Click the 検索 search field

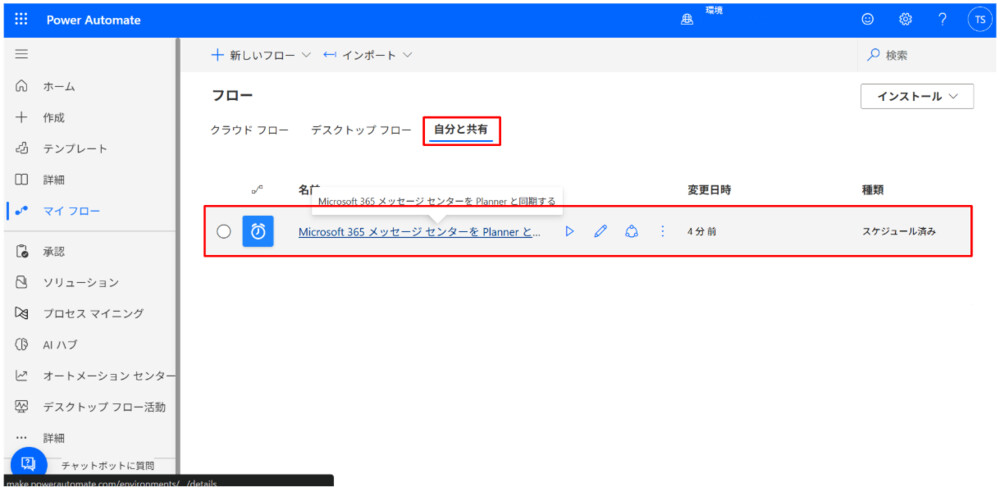[x=926, y=56]
